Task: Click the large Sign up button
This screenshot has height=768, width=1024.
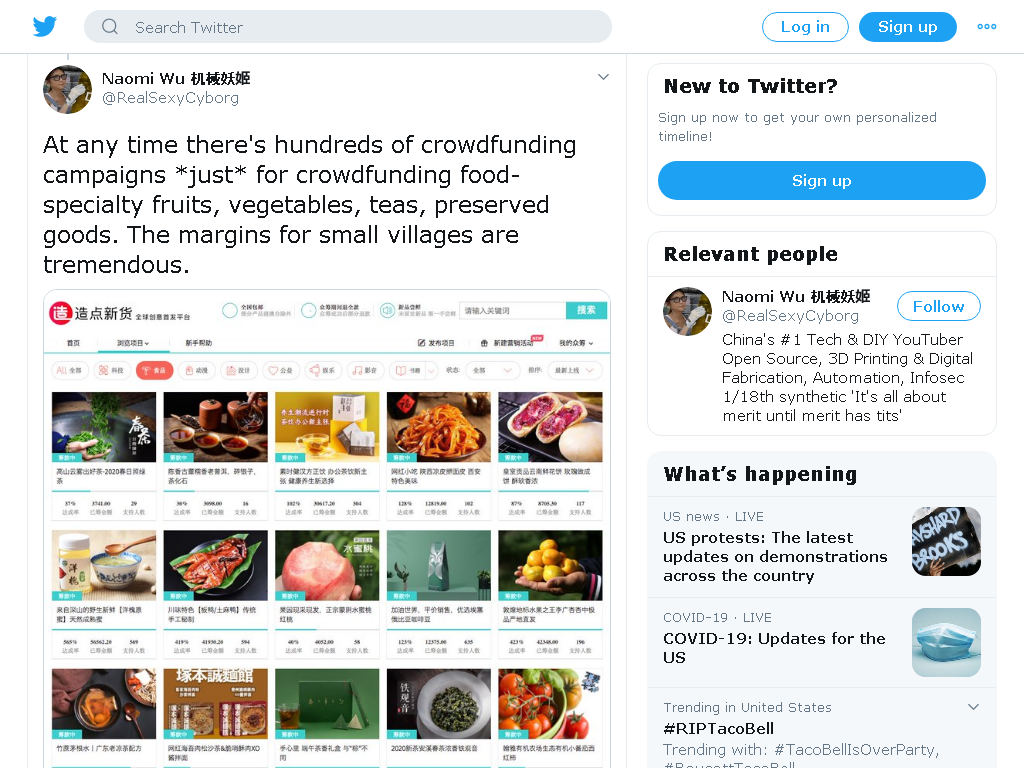Action: tap(822, 181)
